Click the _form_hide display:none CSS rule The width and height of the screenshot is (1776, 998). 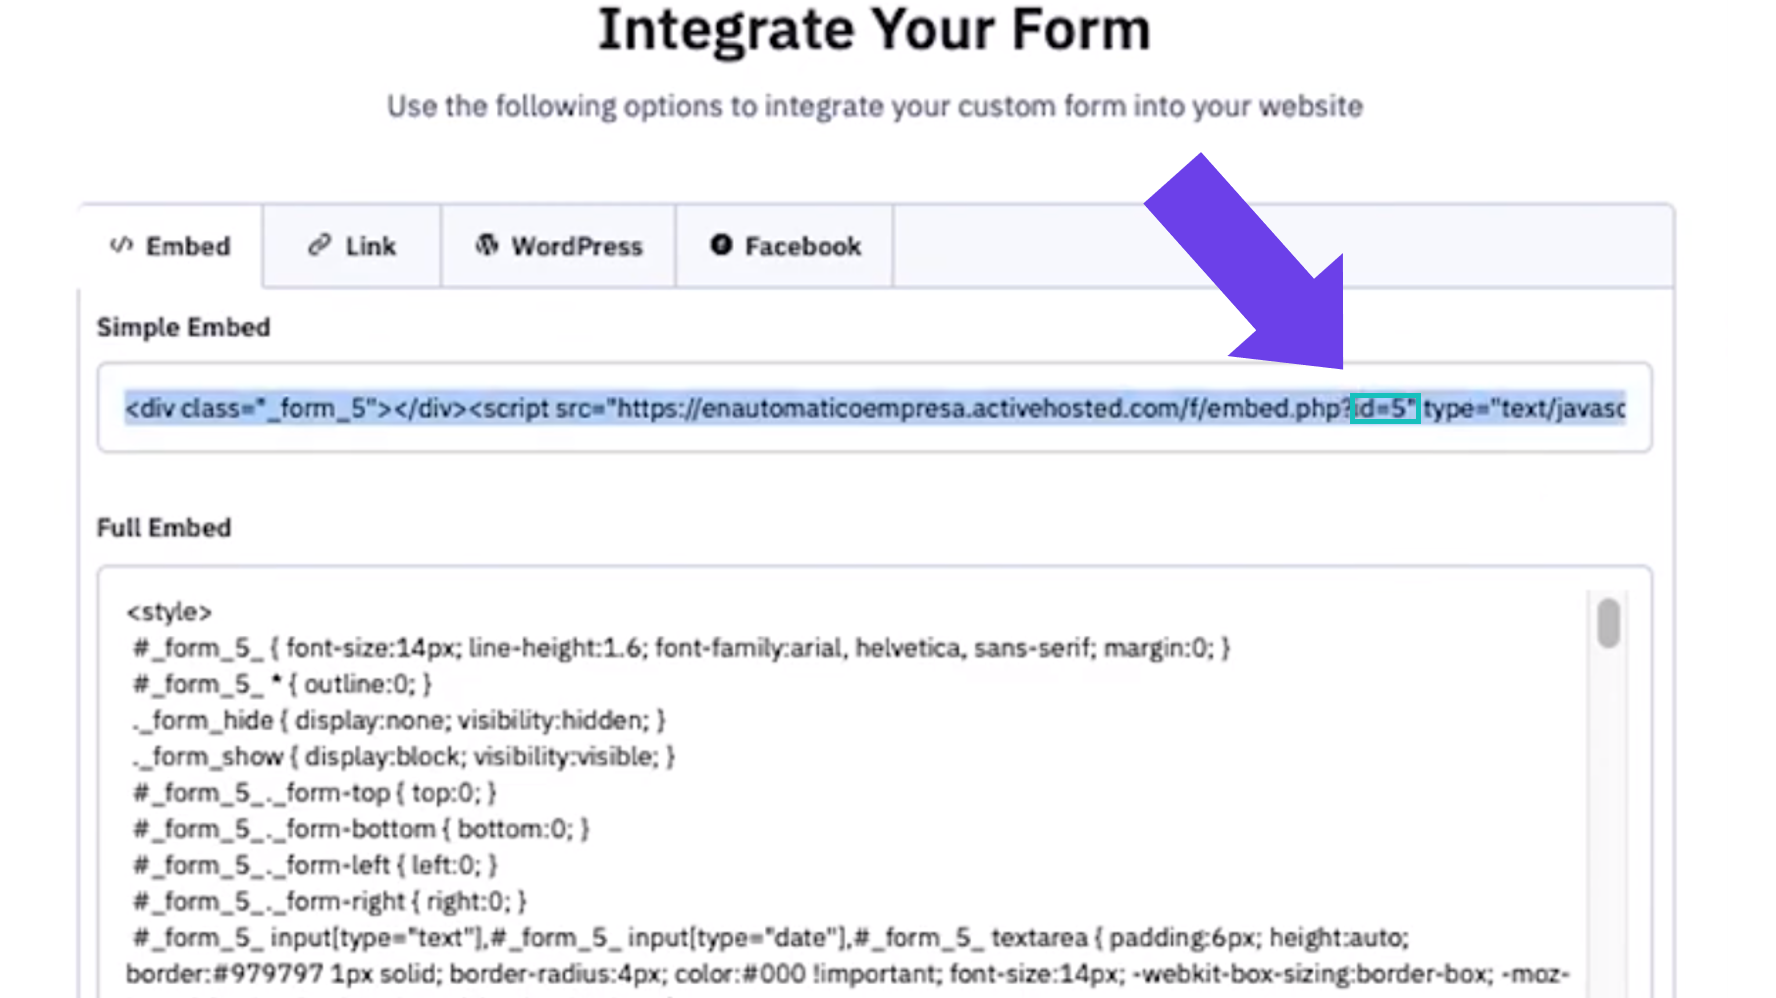[398, 719]
